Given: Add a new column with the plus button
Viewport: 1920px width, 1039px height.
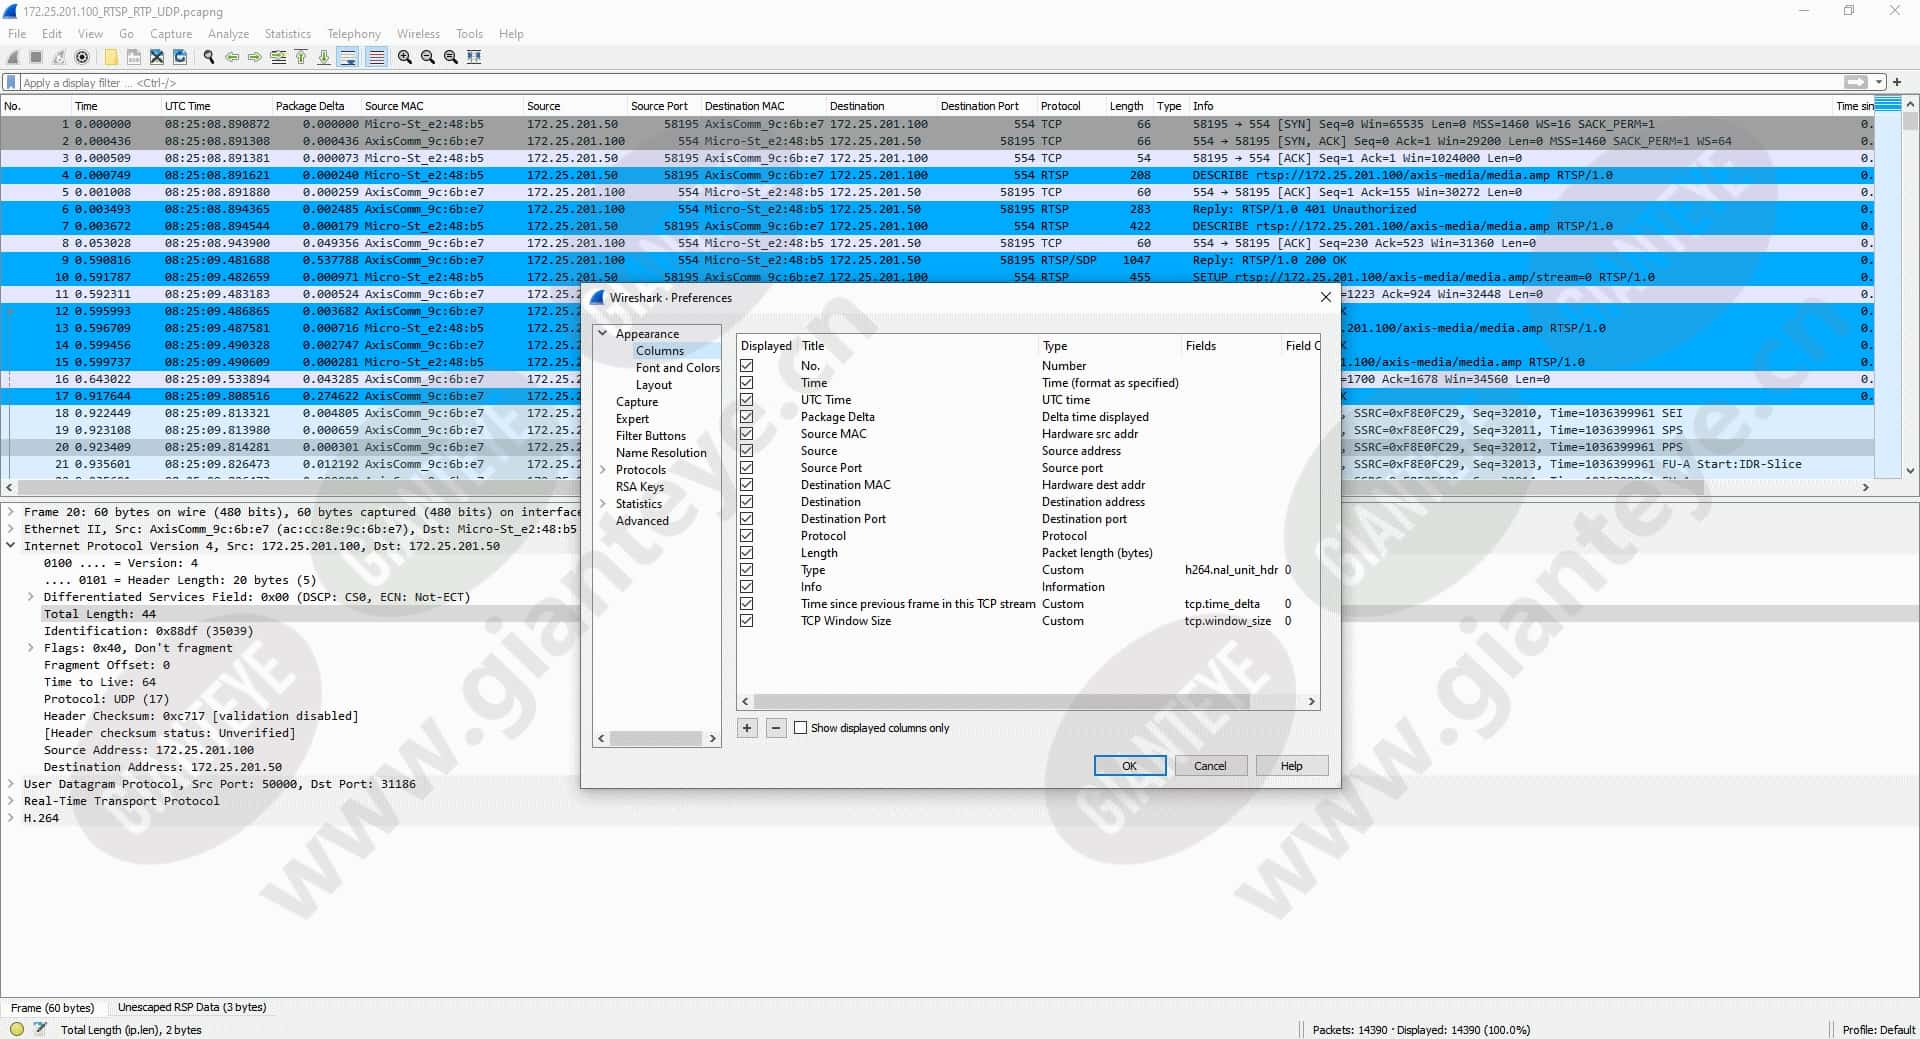Looking at the screenshot, I should coord(747,728).
